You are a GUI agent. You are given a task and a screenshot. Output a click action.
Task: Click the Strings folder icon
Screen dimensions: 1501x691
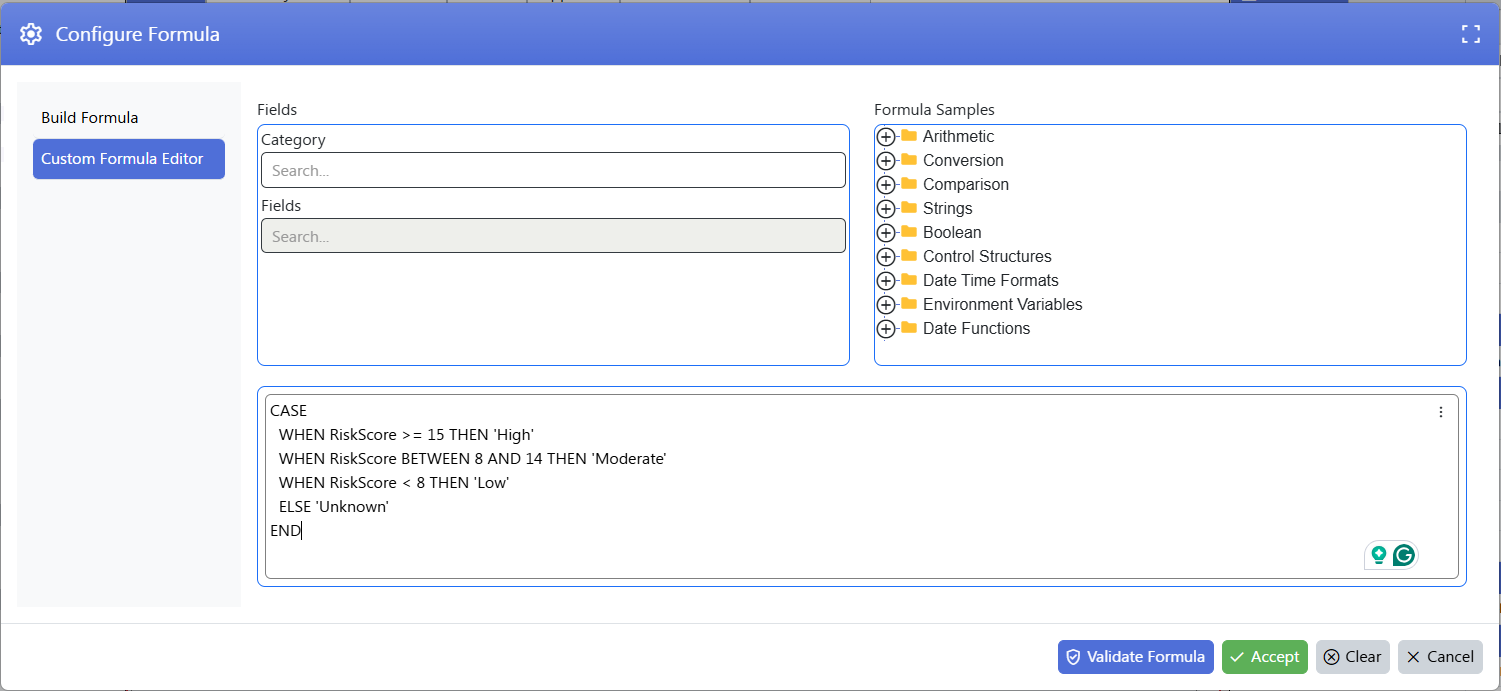[908, 207]
